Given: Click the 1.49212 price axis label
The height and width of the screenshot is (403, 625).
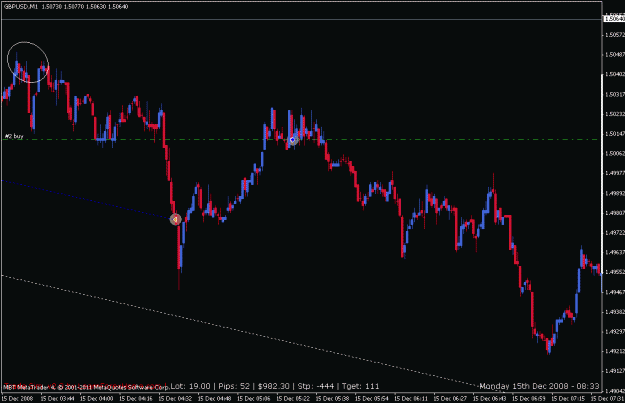Looking at the screenshot, I should [x=615, y=351].
